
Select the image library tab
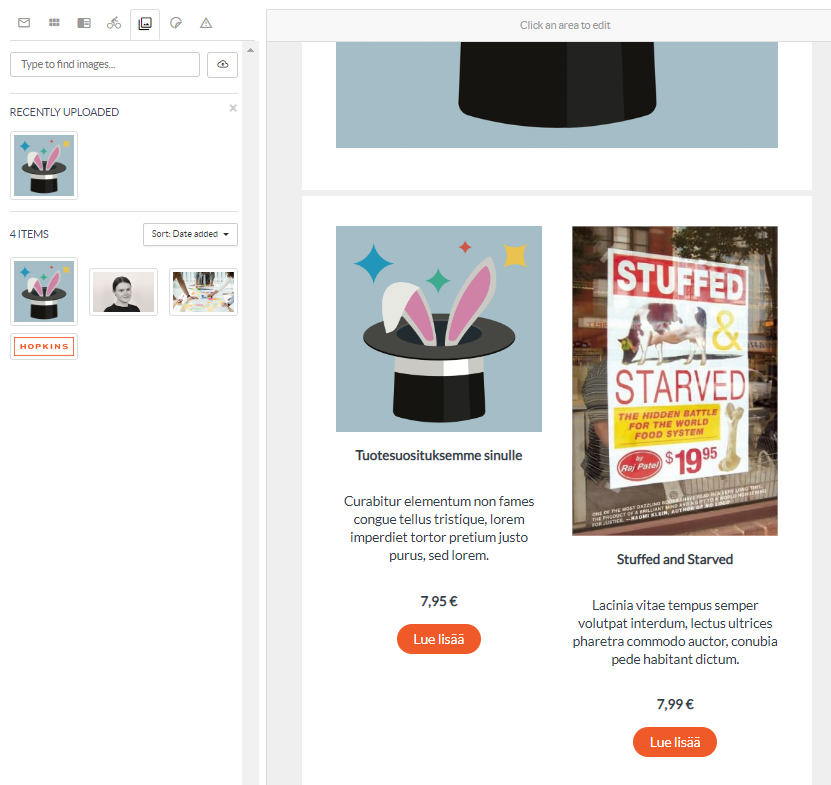145,23
